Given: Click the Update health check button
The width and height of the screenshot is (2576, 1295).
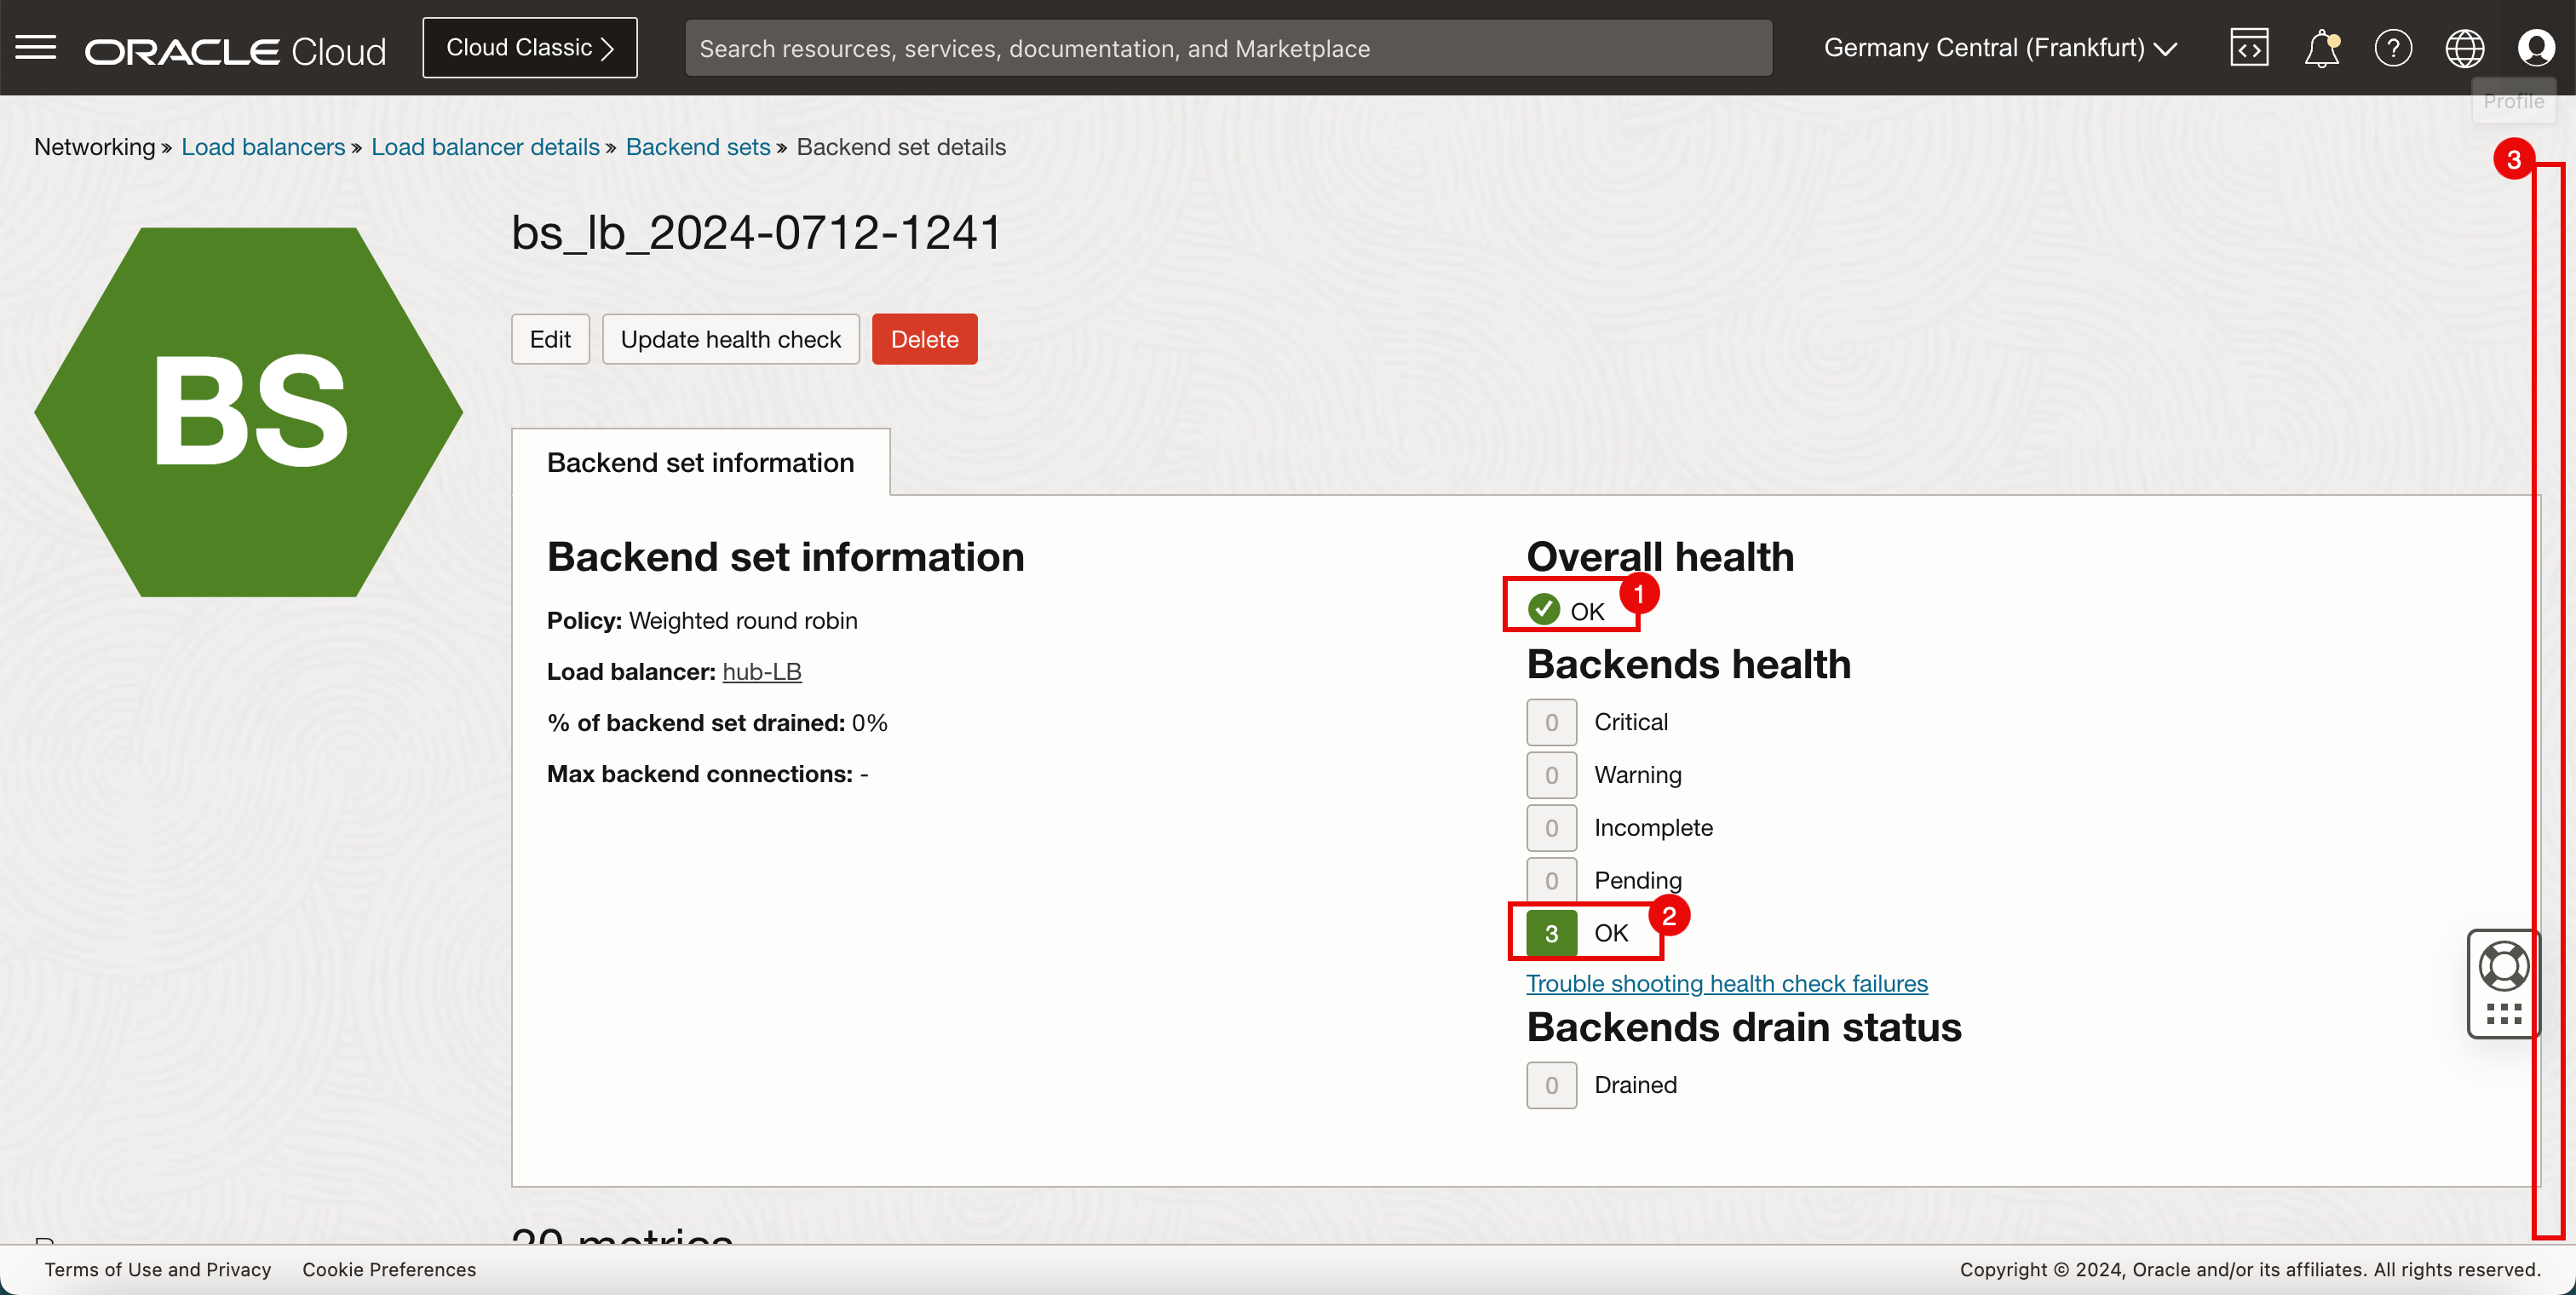Looking at the screenshot, I should pyautogui.click(x=730, y=339).
